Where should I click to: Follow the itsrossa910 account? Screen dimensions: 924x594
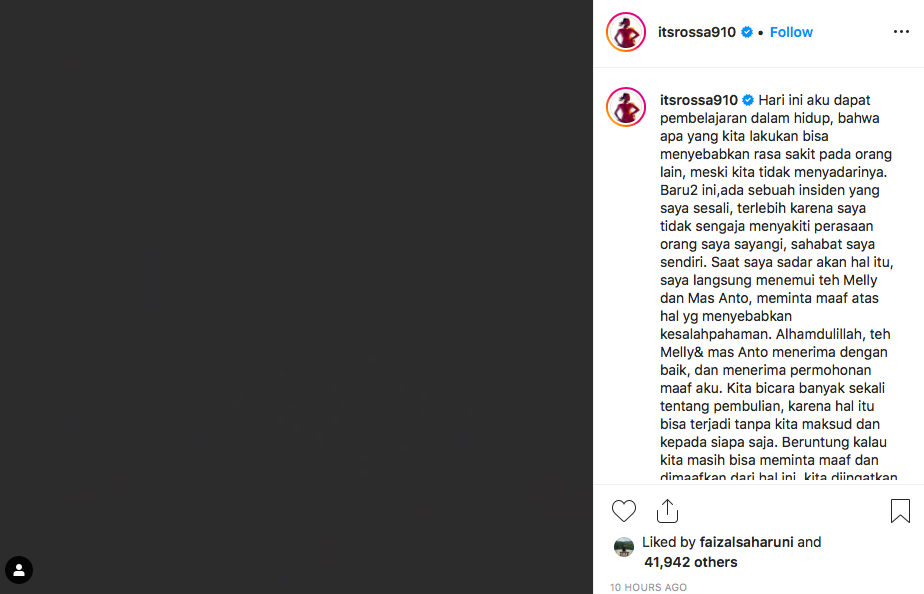[791, 32]
